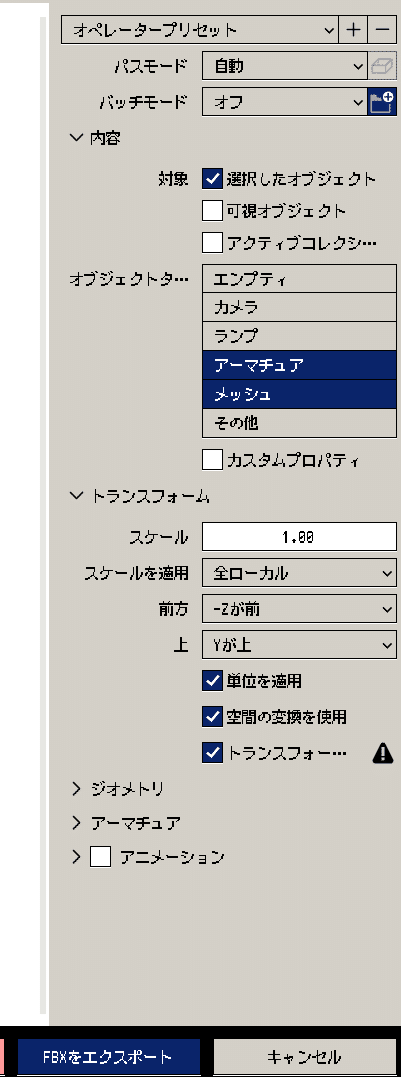The height and width of the screenshot is (1077, 401).
Task: Toggle batch own directory folder icon
Action: coord(382,102)
